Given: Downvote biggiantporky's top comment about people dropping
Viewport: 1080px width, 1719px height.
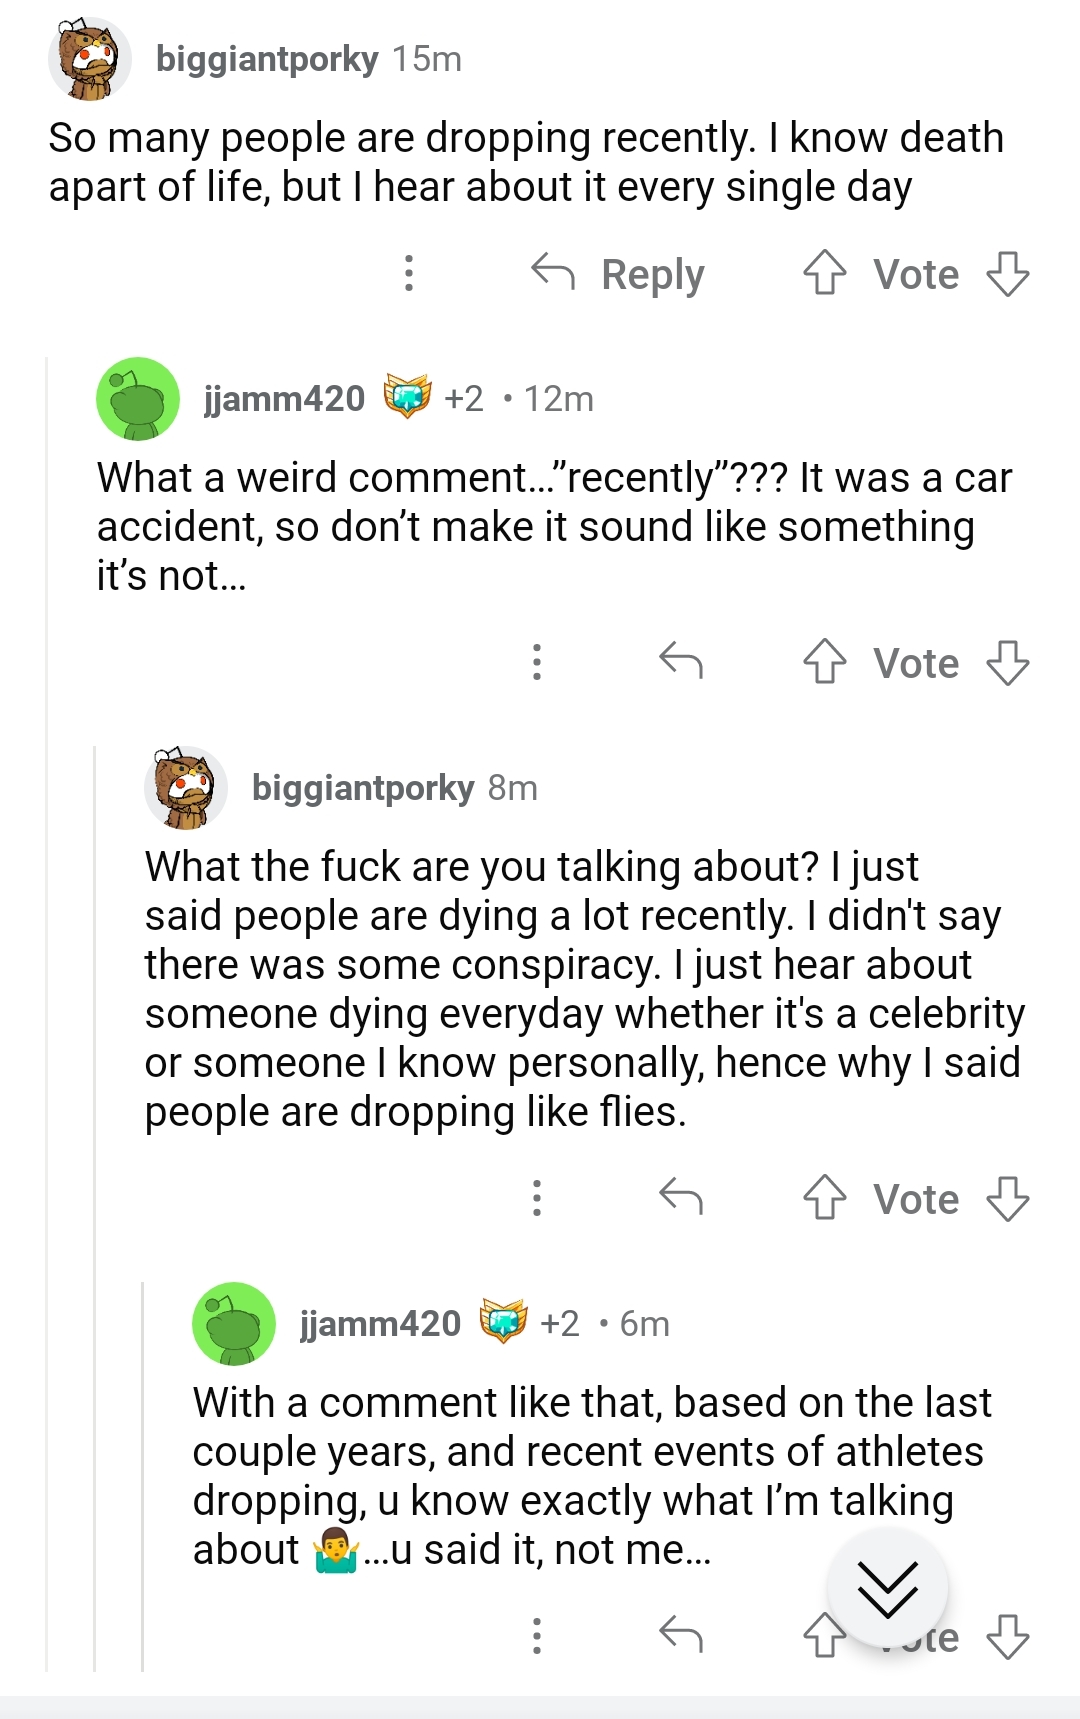Looking at the screenshot, I should click(x=1007, y=274).
